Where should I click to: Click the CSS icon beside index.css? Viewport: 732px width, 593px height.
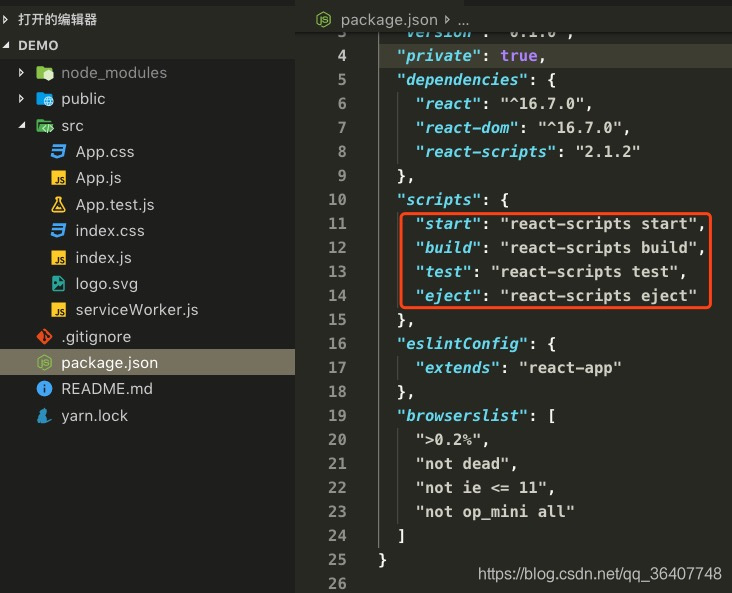(58, 230)
